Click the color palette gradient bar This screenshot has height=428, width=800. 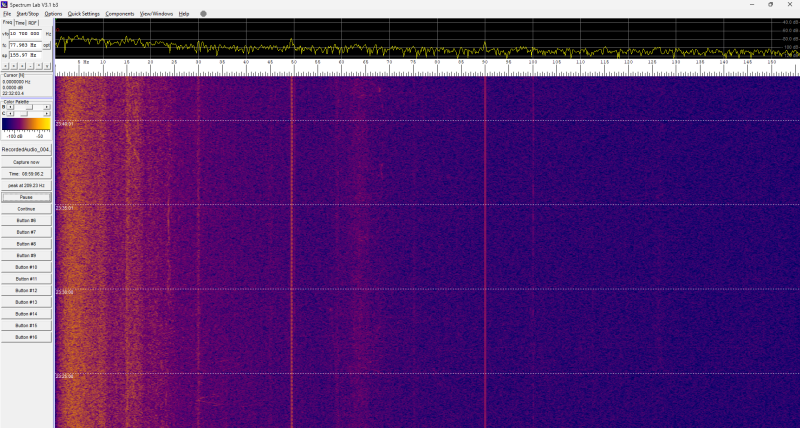point(26,124)
